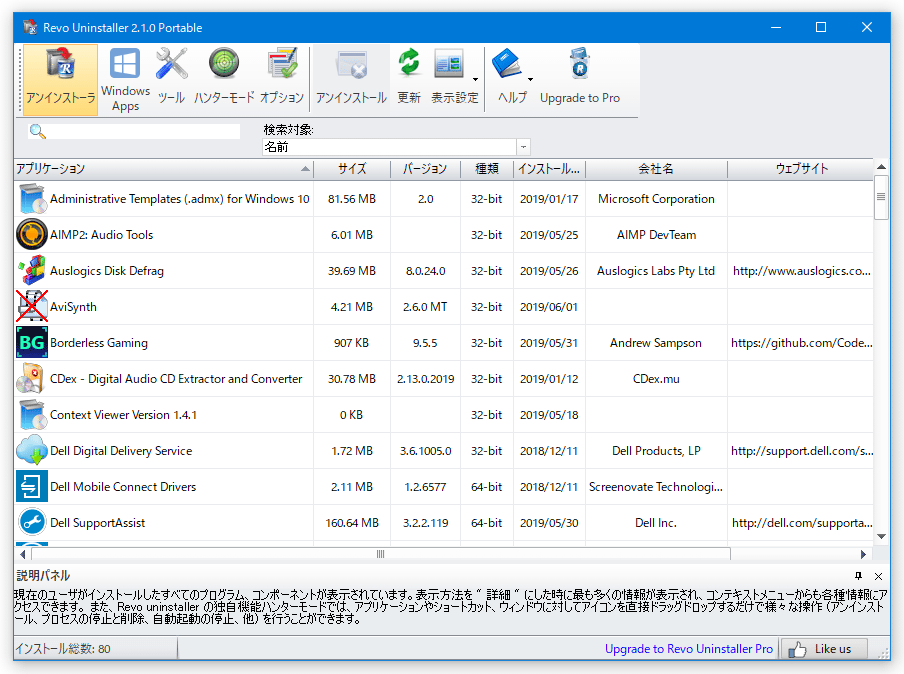Screen dimensions: 904x674
Task: Select "Dell Mobile Connect Drivers" name
Action: tap(123, 487)
